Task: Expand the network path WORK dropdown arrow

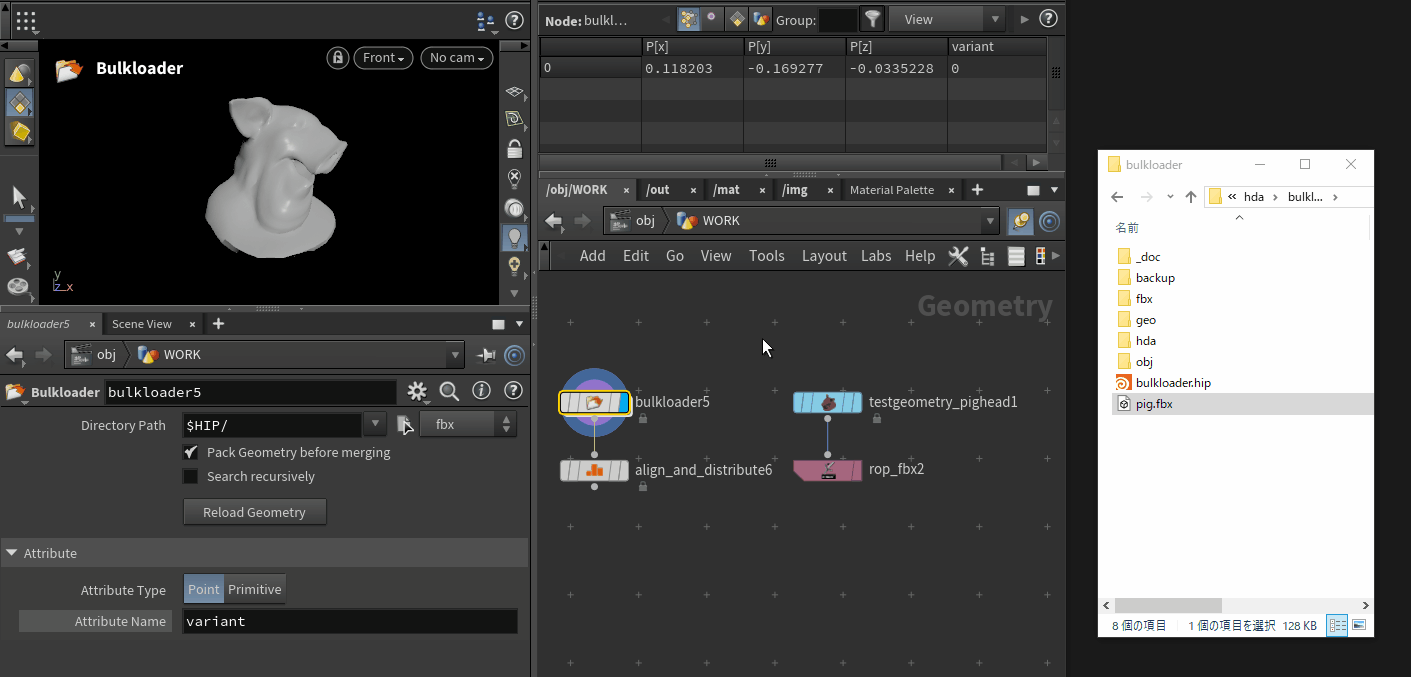Action: tap(990, 221)
